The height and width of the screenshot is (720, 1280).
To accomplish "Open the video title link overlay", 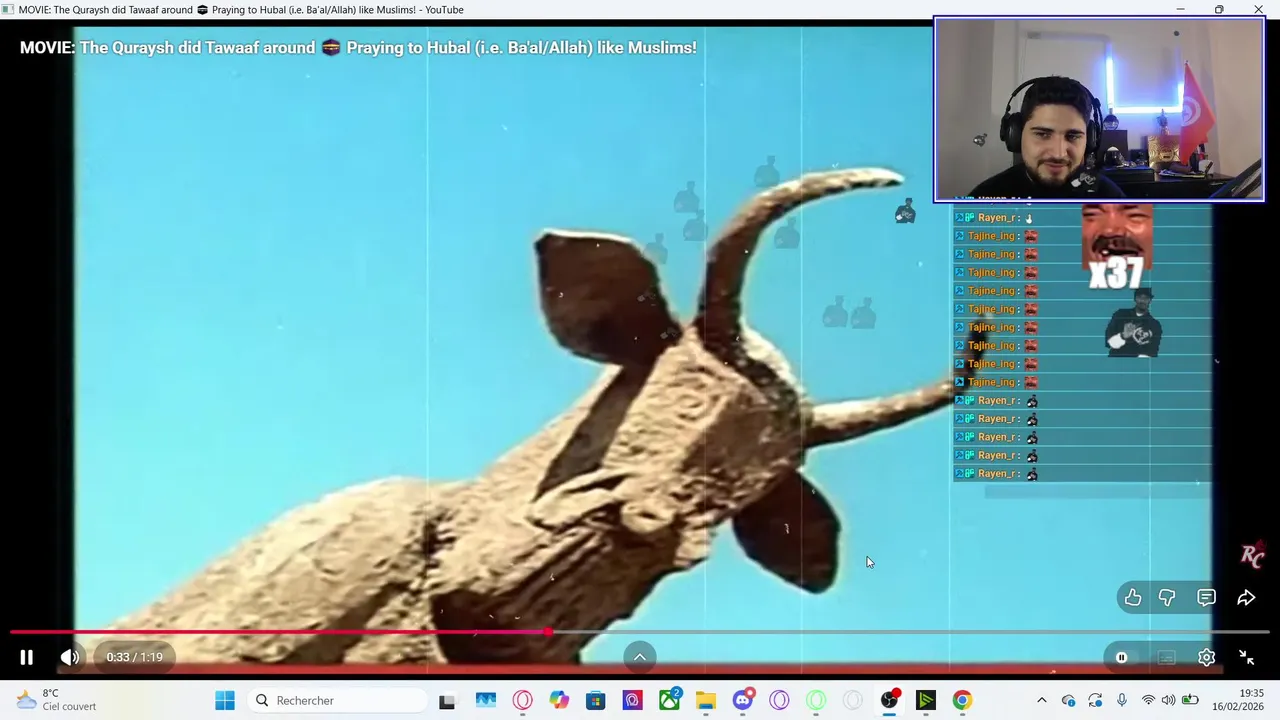I will point(358,47).
